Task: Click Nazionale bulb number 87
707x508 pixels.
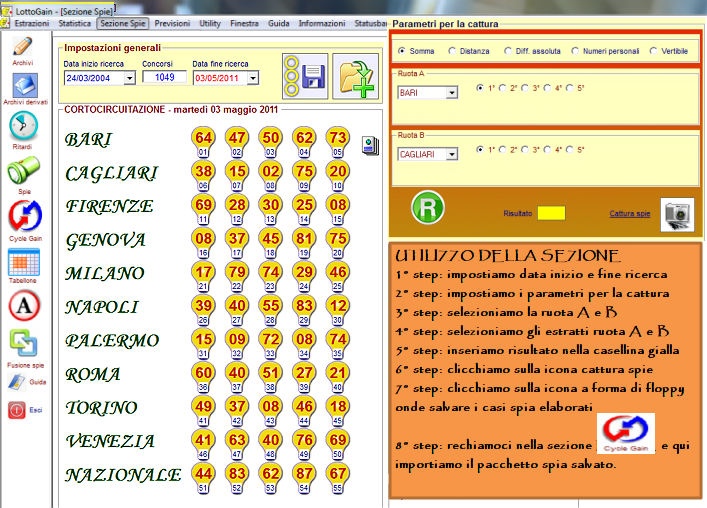Action: point(304,473)
